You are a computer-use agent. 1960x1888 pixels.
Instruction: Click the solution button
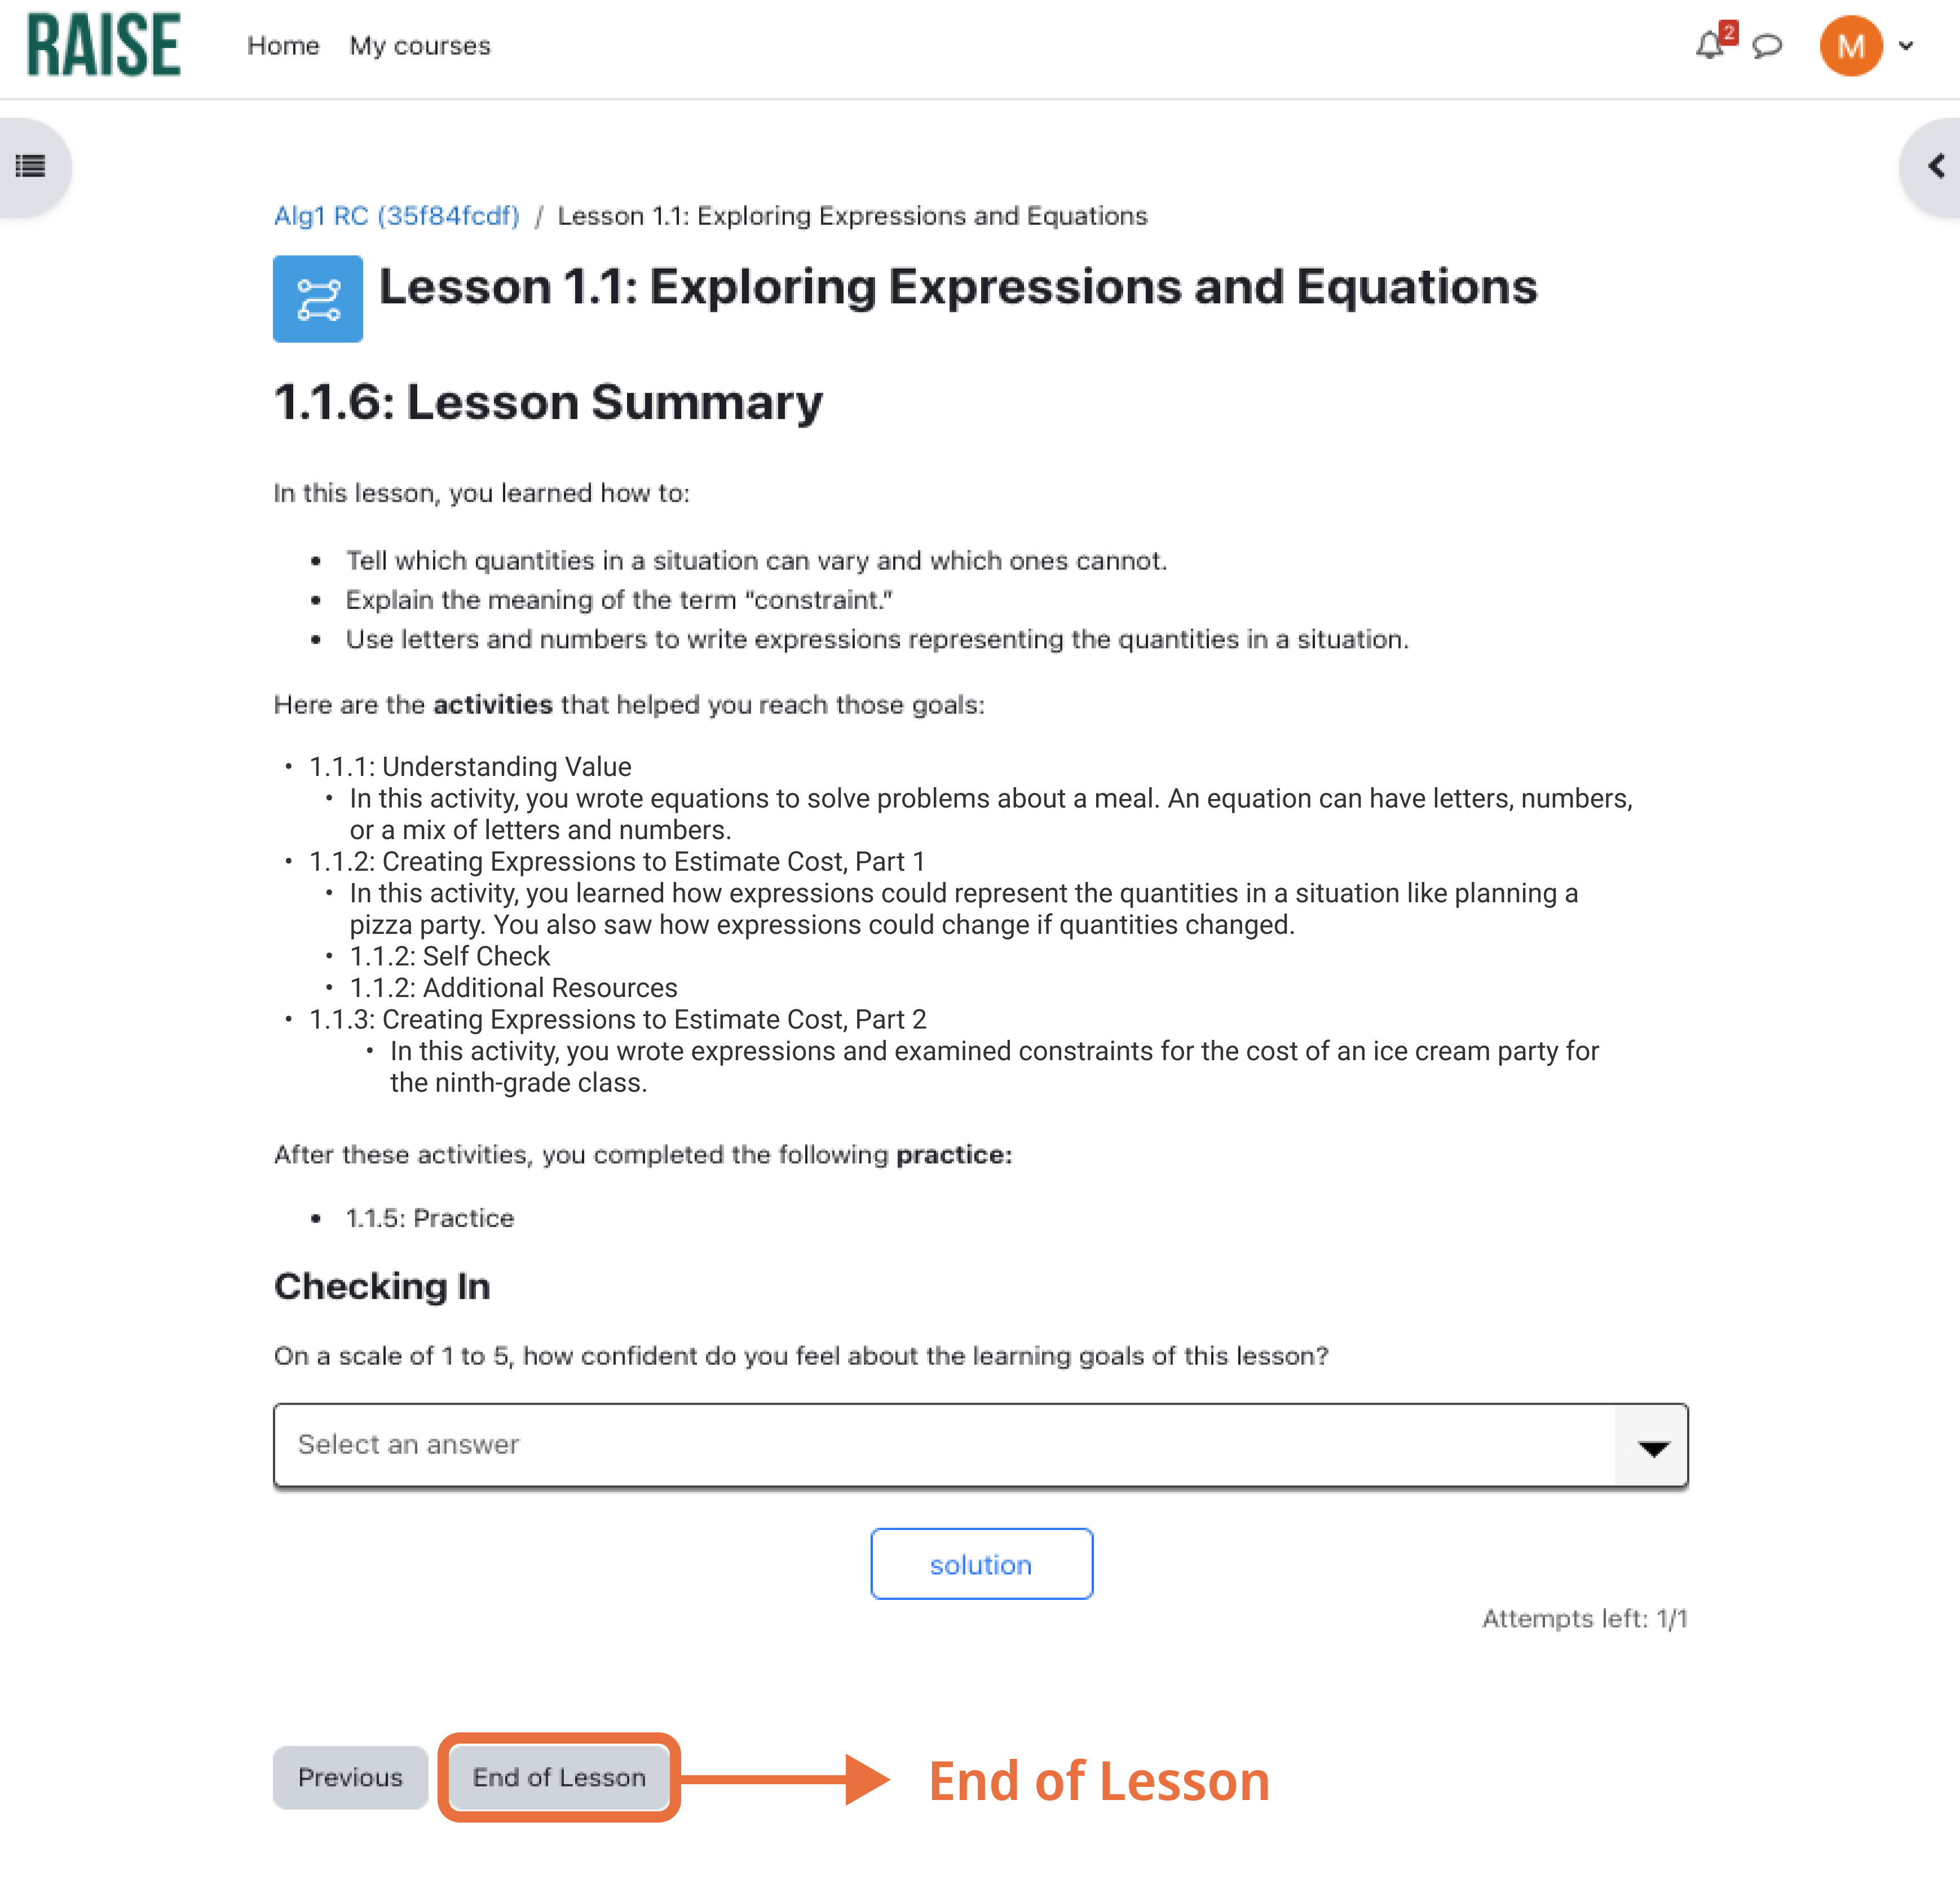click(x=980, y=1564)
